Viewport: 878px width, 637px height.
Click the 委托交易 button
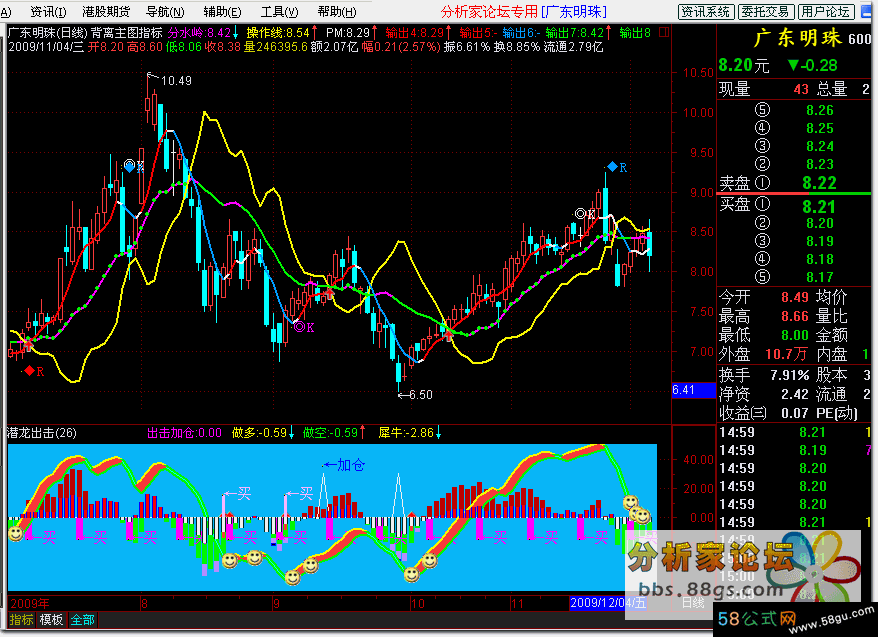765,11
